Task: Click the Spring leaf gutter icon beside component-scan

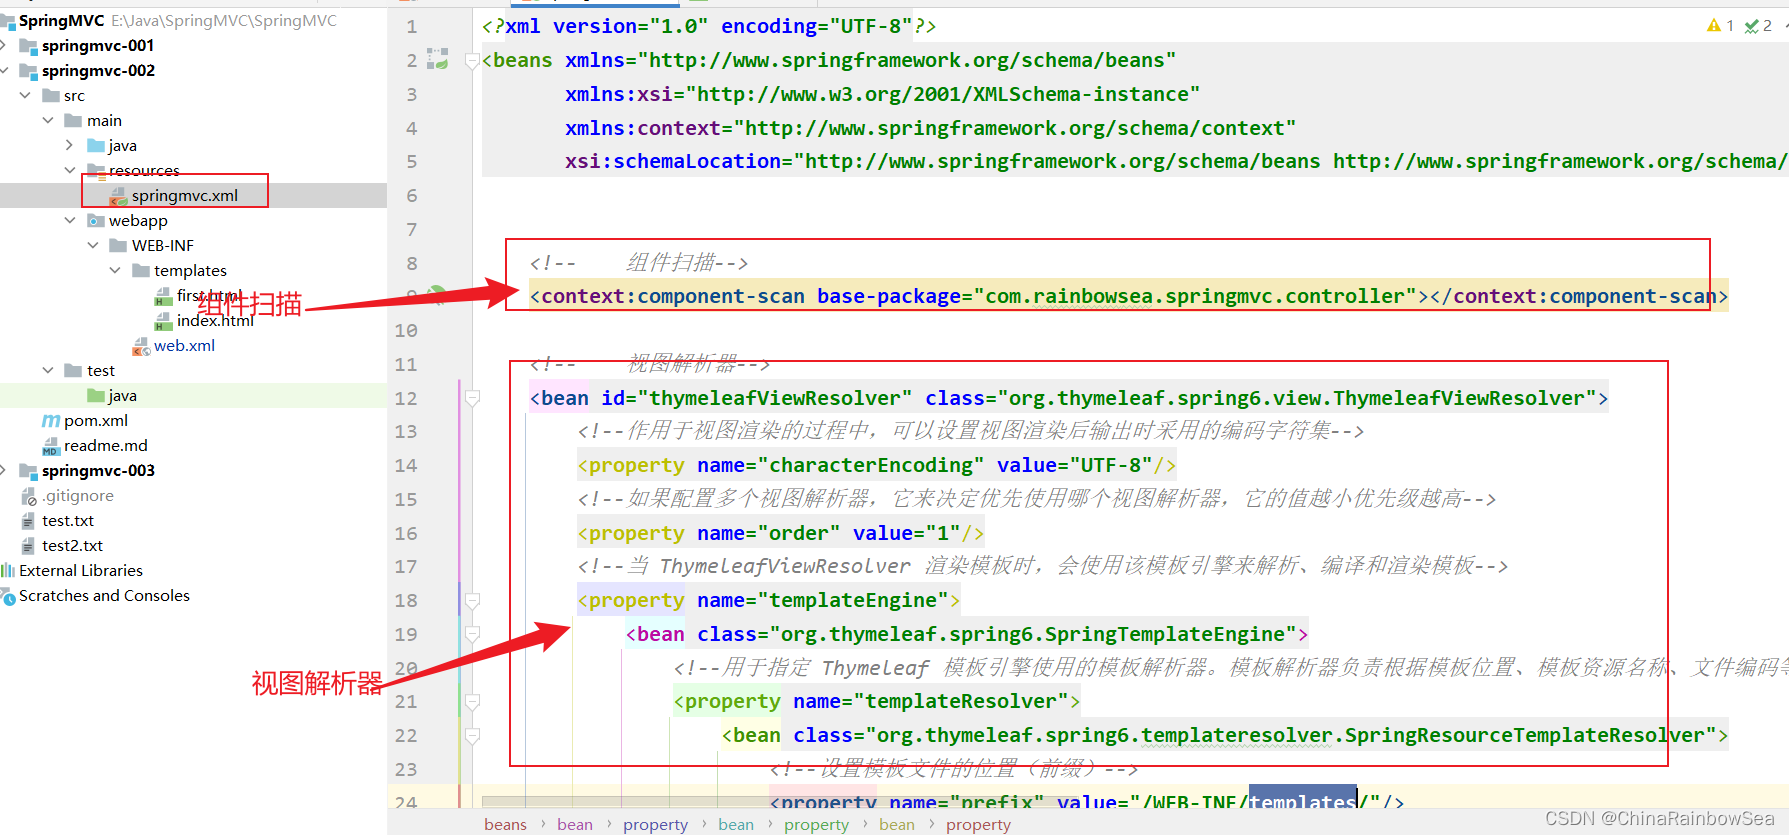Action: click(437, 294)
